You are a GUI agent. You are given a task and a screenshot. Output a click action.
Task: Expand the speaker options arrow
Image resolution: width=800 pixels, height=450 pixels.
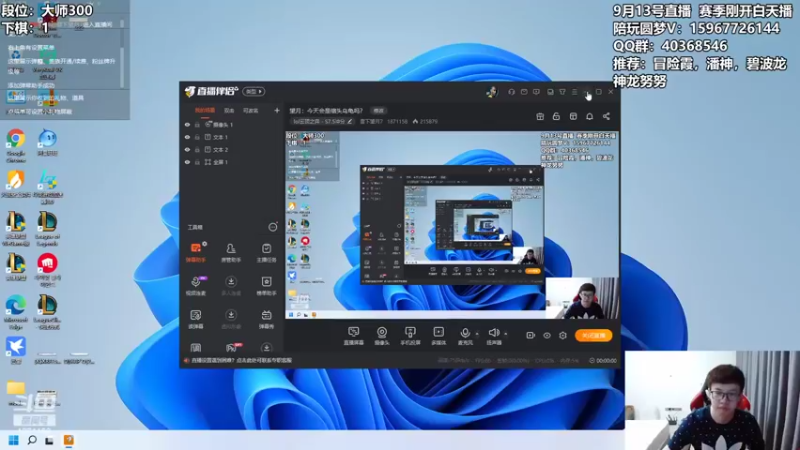506,334
